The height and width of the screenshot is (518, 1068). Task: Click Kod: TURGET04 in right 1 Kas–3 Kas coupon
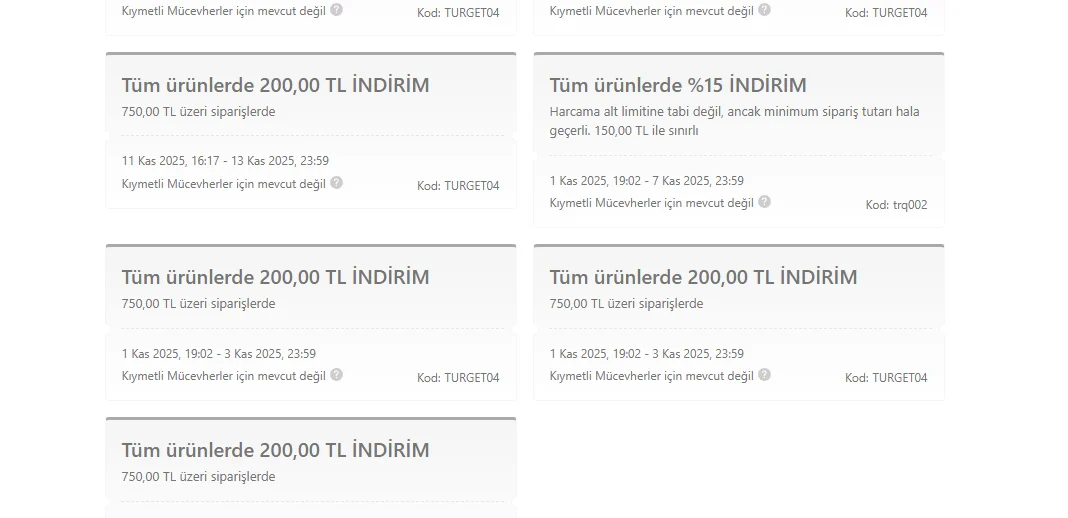[x=886, y=378]
